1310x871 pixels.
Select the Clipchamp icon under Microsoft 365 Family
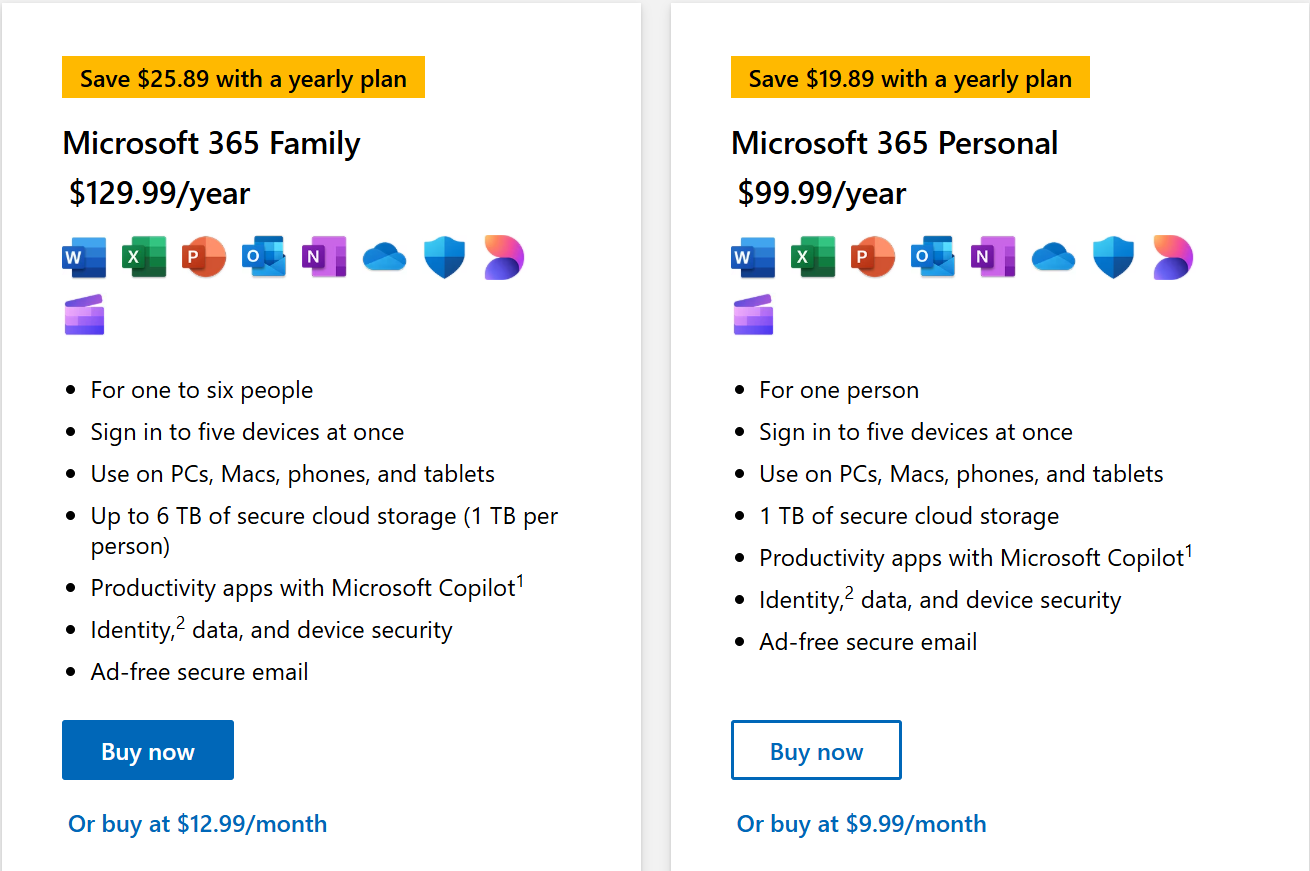tap(84, 315)
